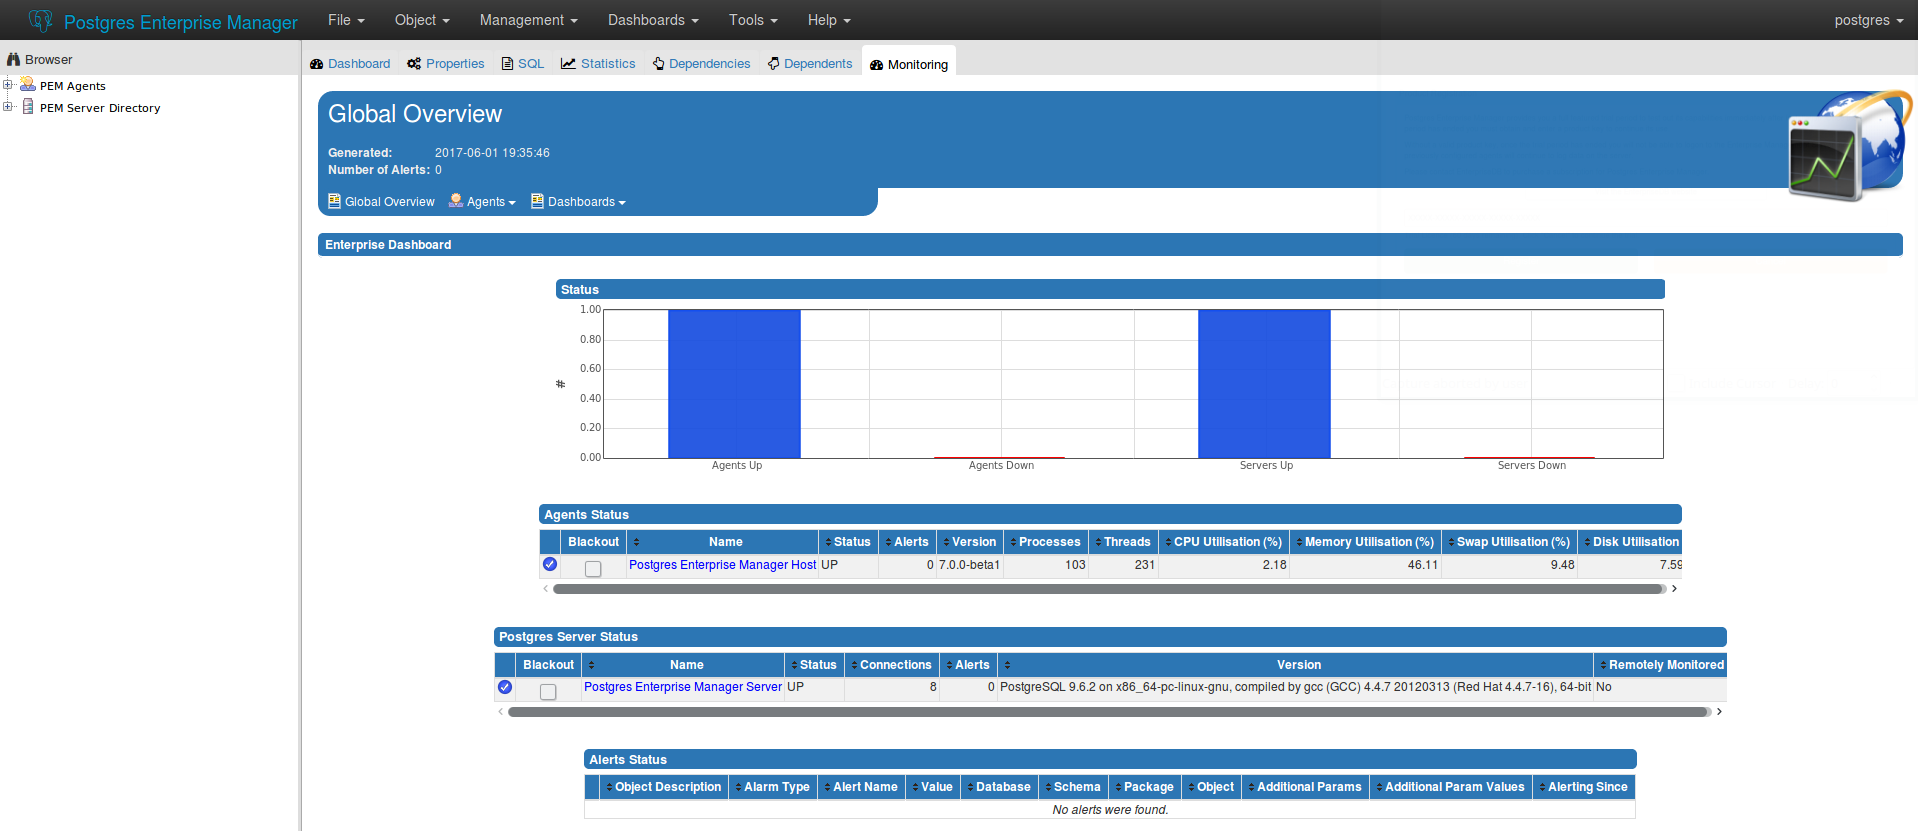Open the Postgres Enterprise Manager Host link
The height and width of the screenshot is (831, 1918).
(x=722, y=565)
